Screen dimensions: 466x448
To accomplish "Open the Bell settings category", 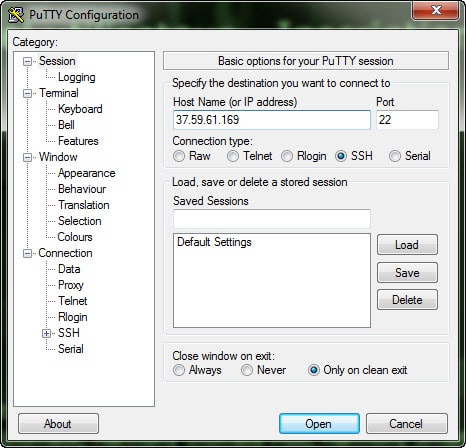I will [66, 125].
